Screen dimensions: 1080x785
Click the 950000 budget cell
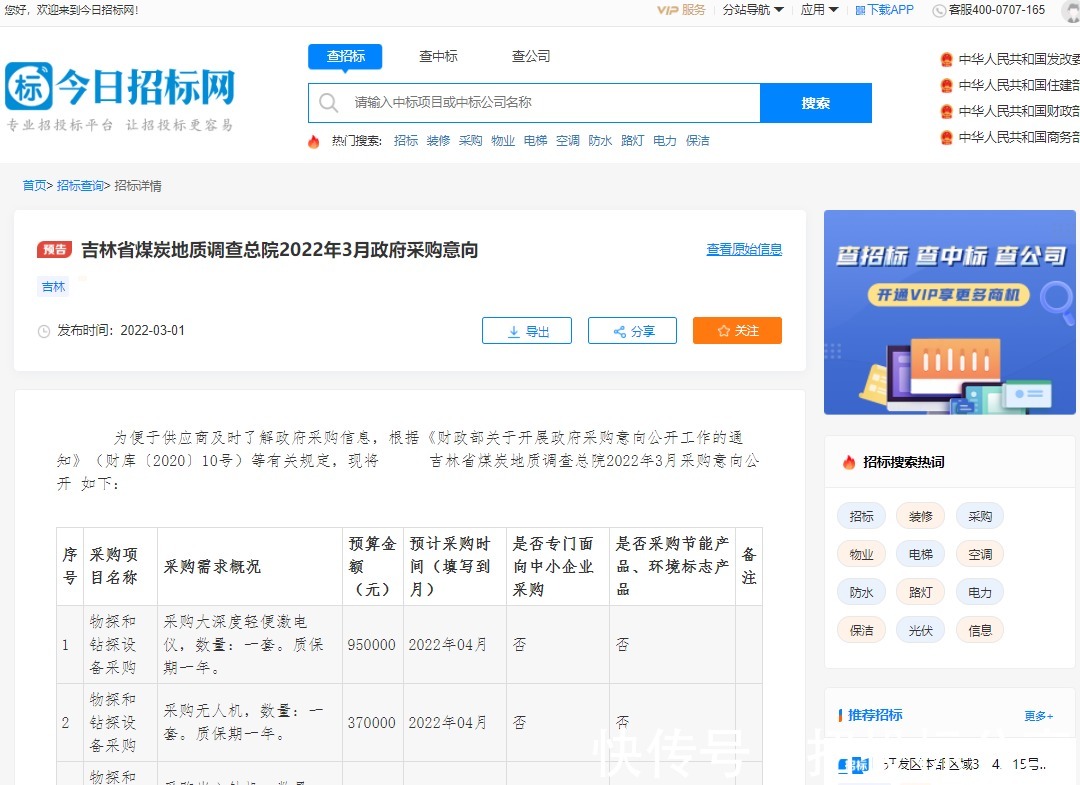pyautogui.click(x=372, y=645)
